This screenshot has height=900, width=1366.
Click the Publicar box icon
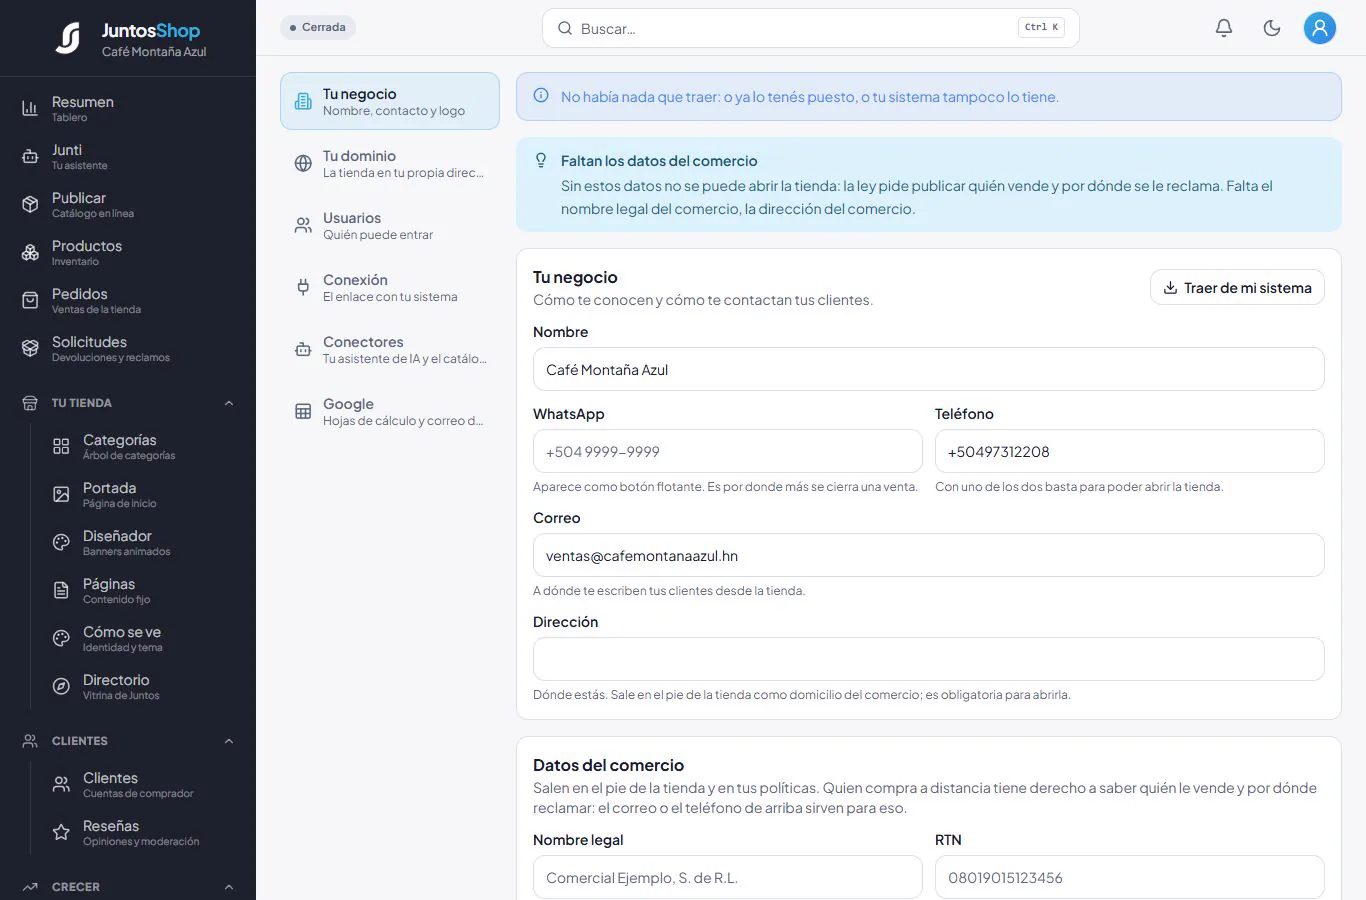tap(30, 204)
